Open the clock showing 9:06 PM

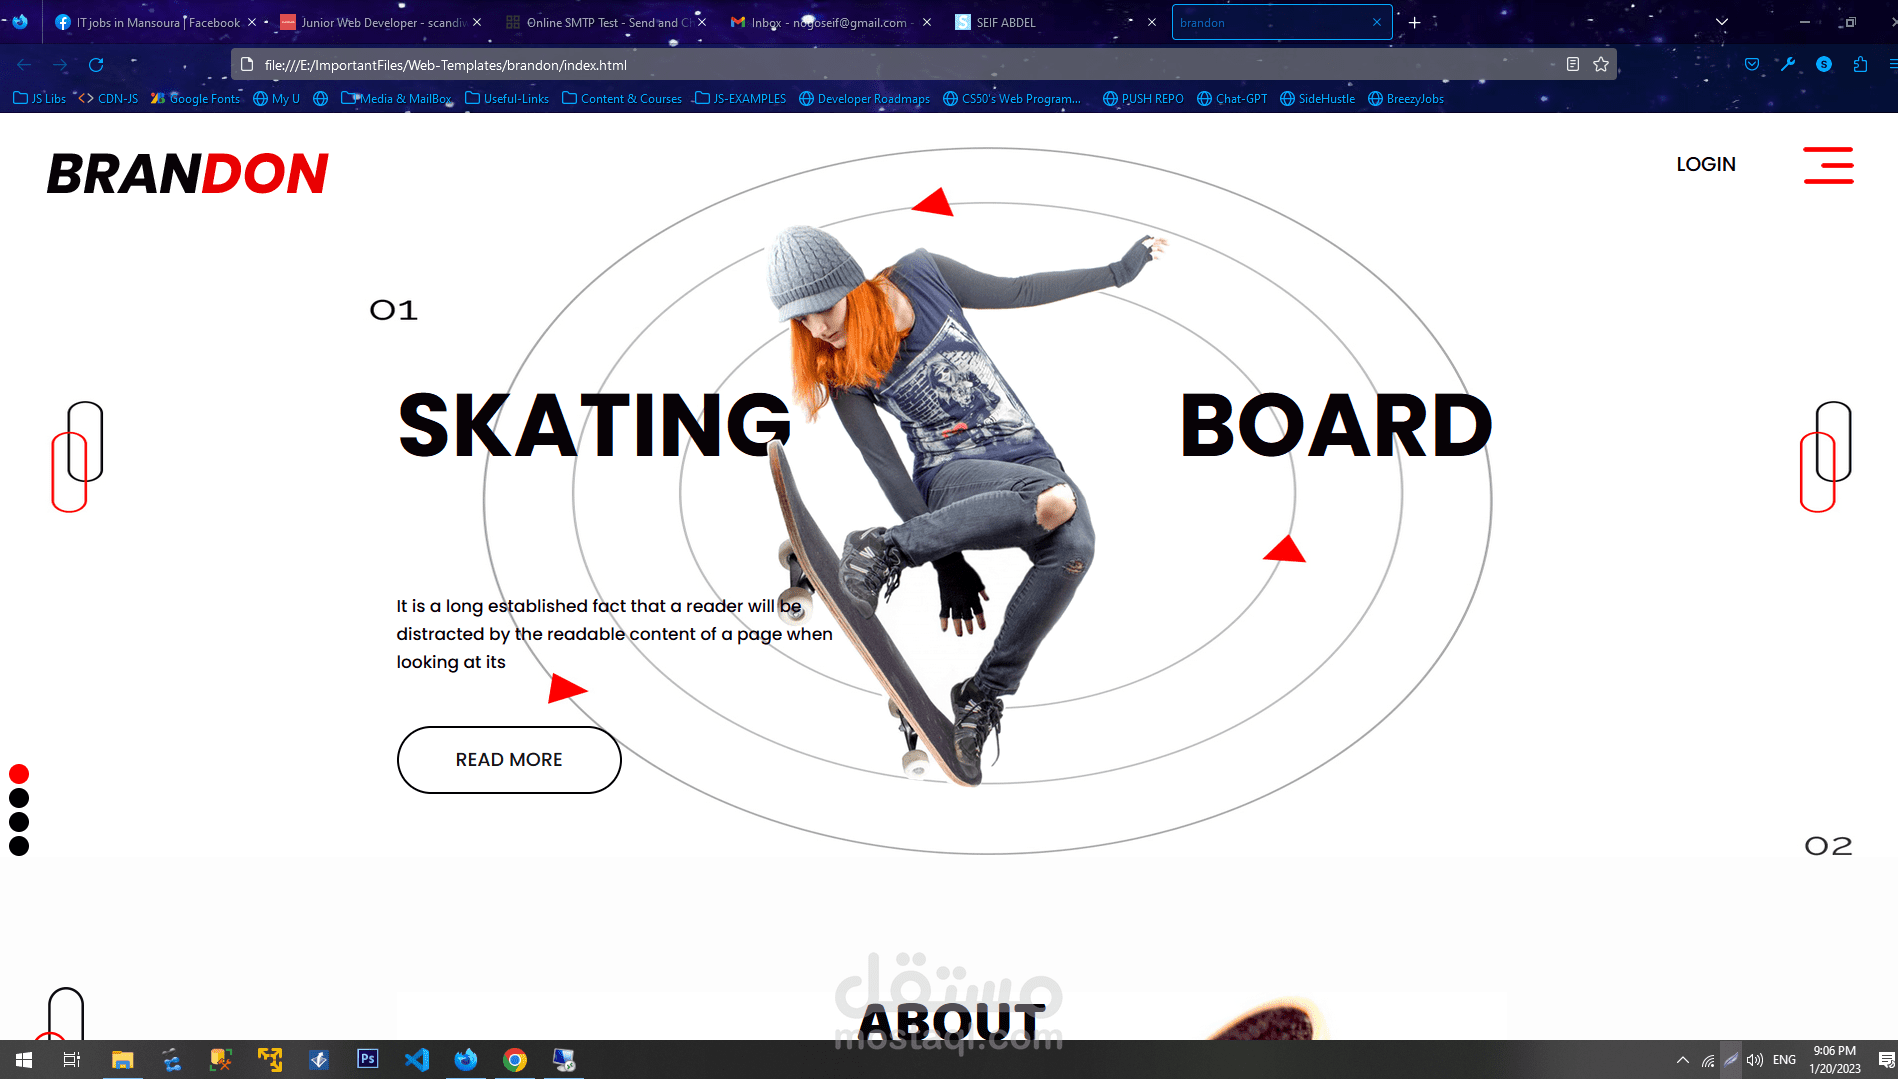coord(1834,1060)
